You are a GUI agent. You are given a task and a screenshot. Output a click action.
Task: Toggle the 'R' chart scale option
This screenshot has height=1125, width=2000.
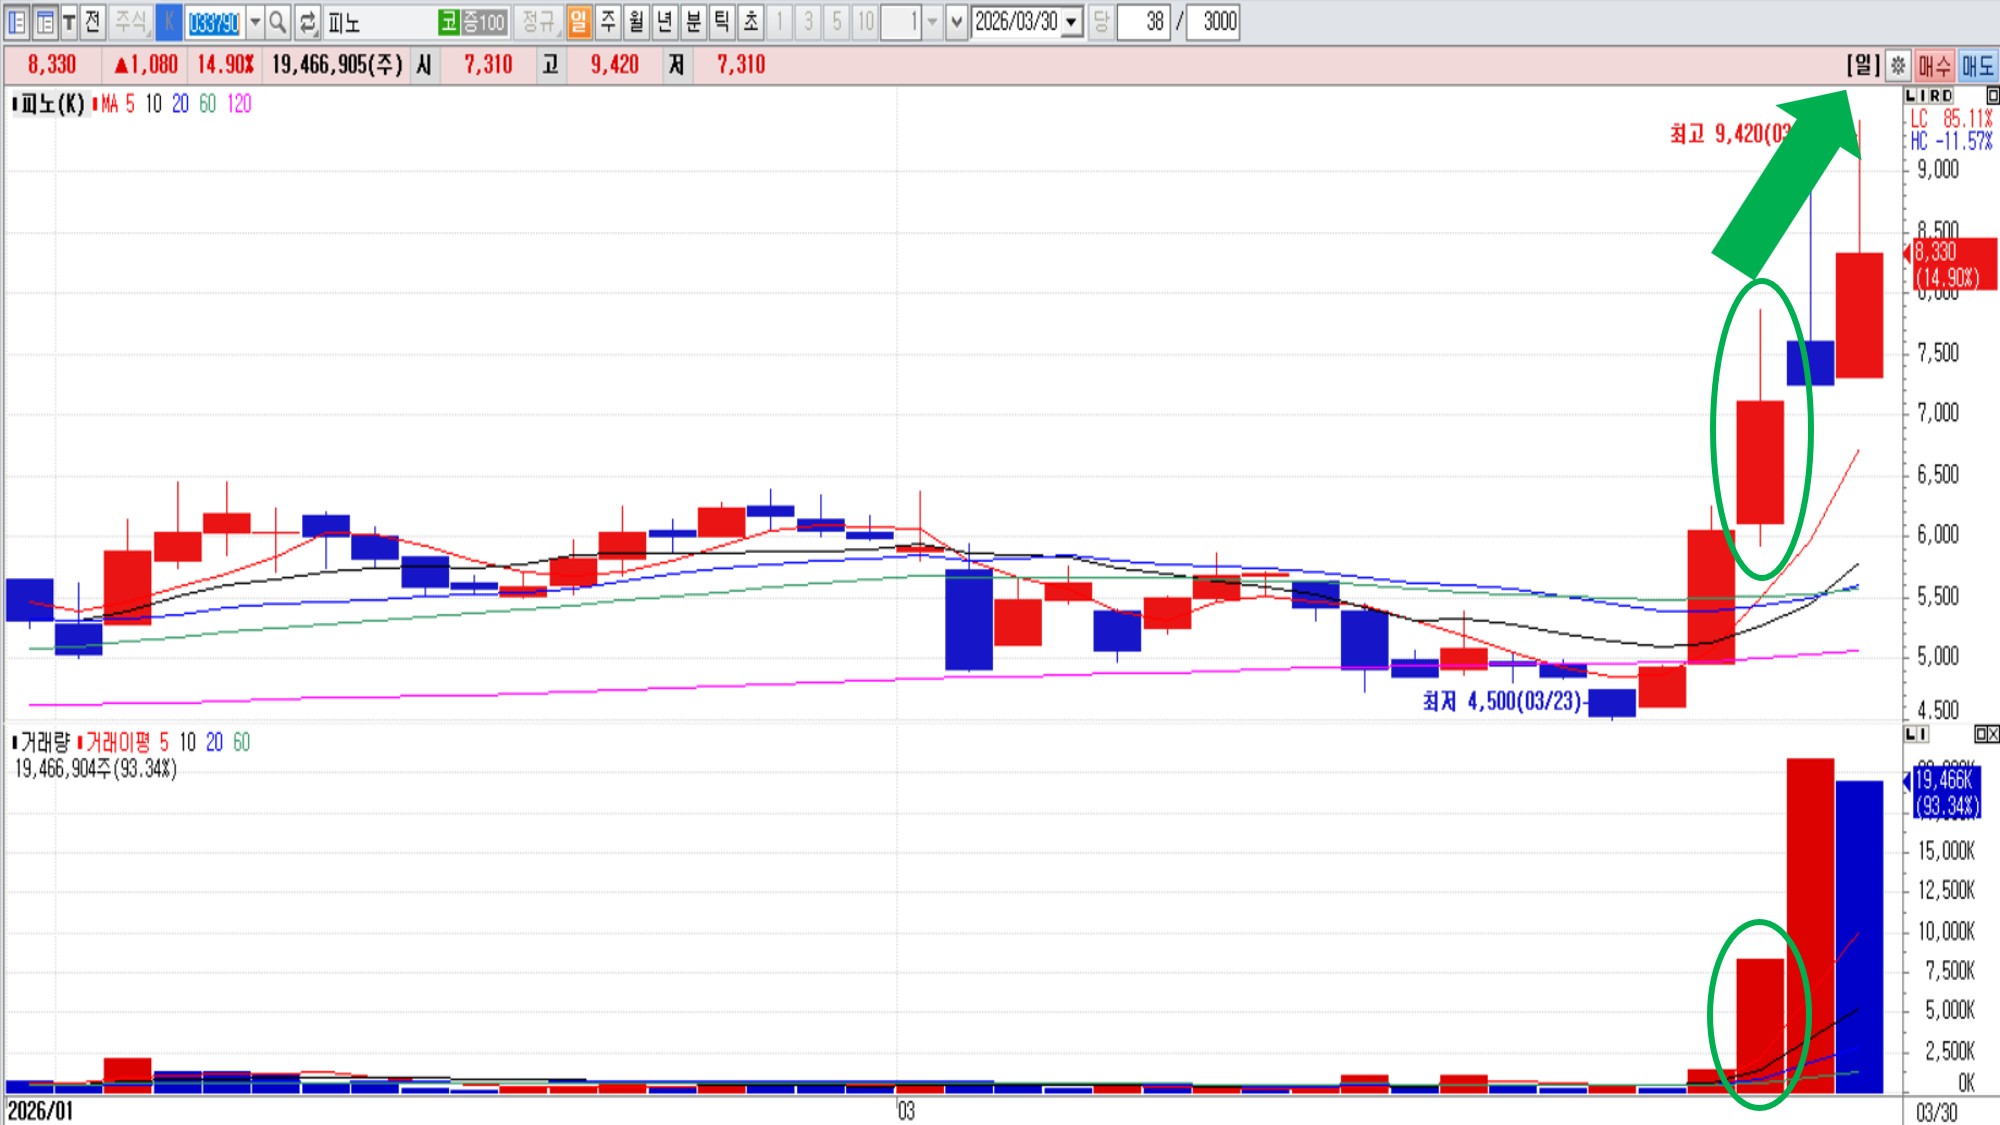1935,95
